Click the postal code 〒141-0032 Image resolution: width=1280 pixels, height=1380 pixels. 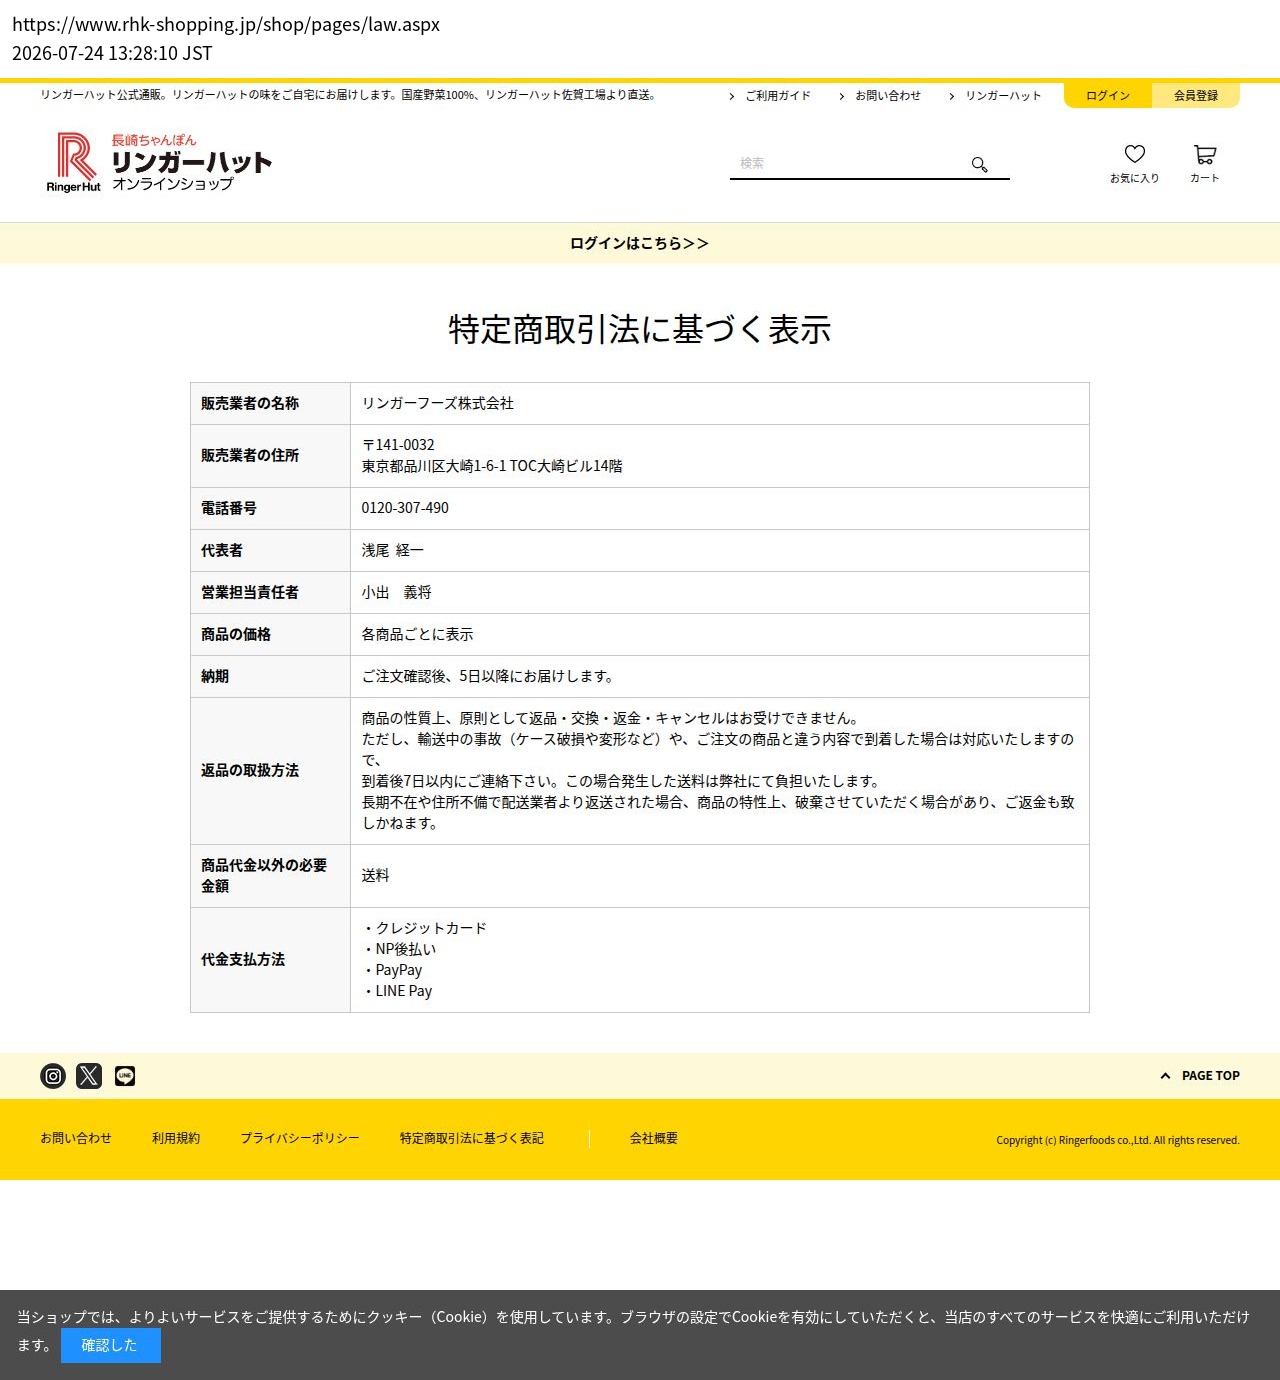point(398,445)
